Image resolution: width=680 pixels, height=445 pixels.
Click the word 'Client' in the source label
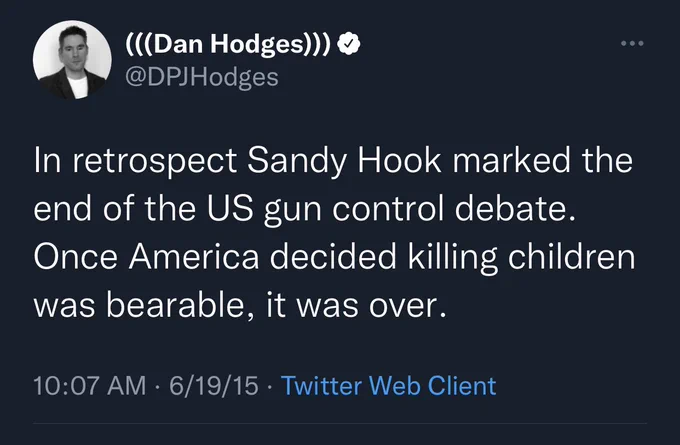point(462,386)
